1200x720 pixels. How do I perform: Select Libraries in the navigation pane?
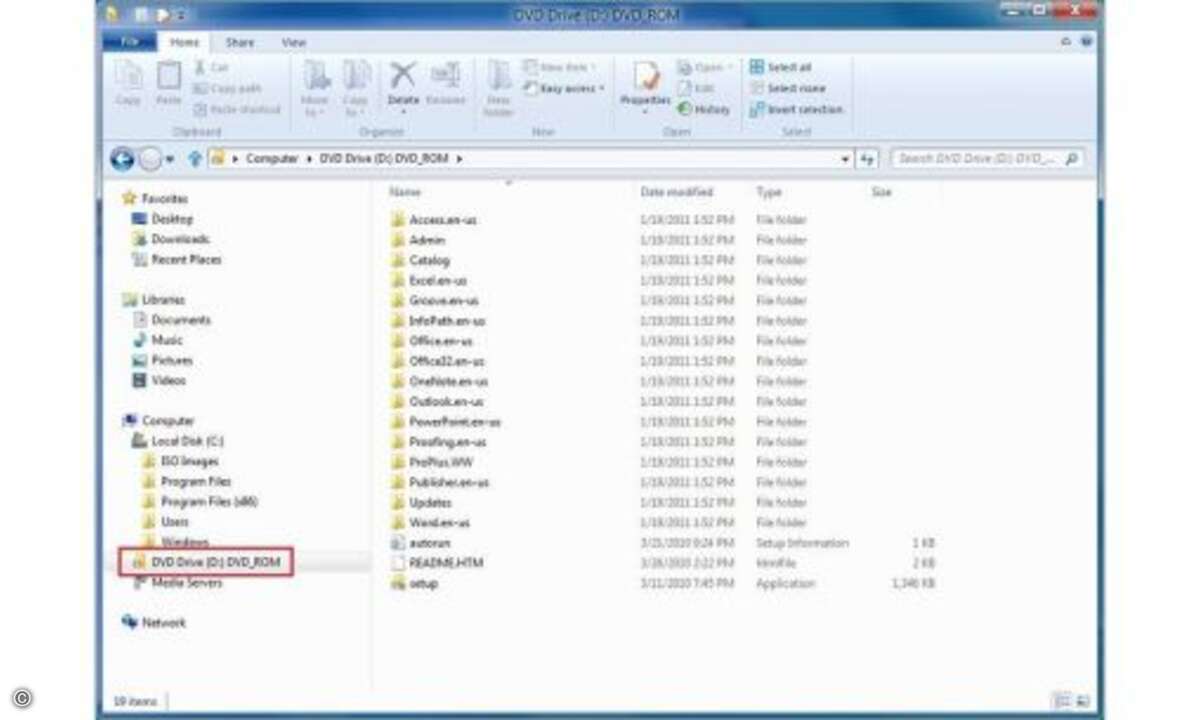pyautogui.click(x=154, y=300)
